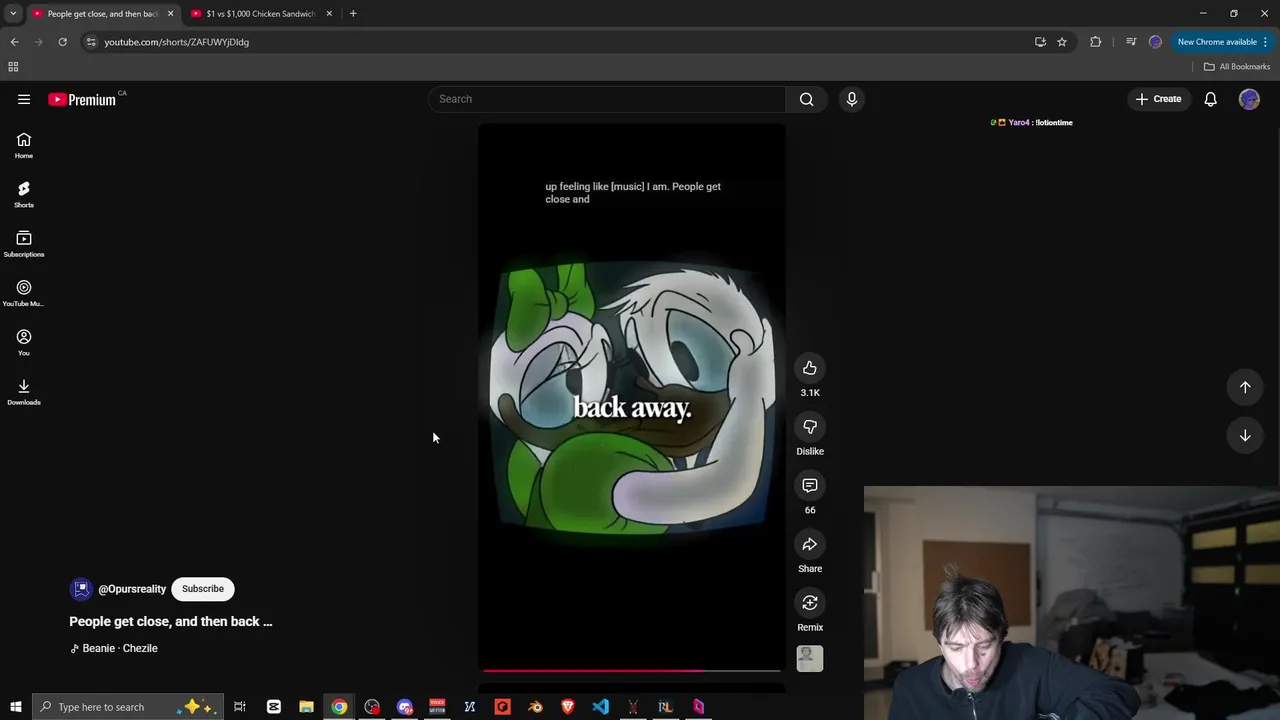Open the YouTube account avatar menu
Viewport: 1280px width, 720px height.
point(1249,99)
